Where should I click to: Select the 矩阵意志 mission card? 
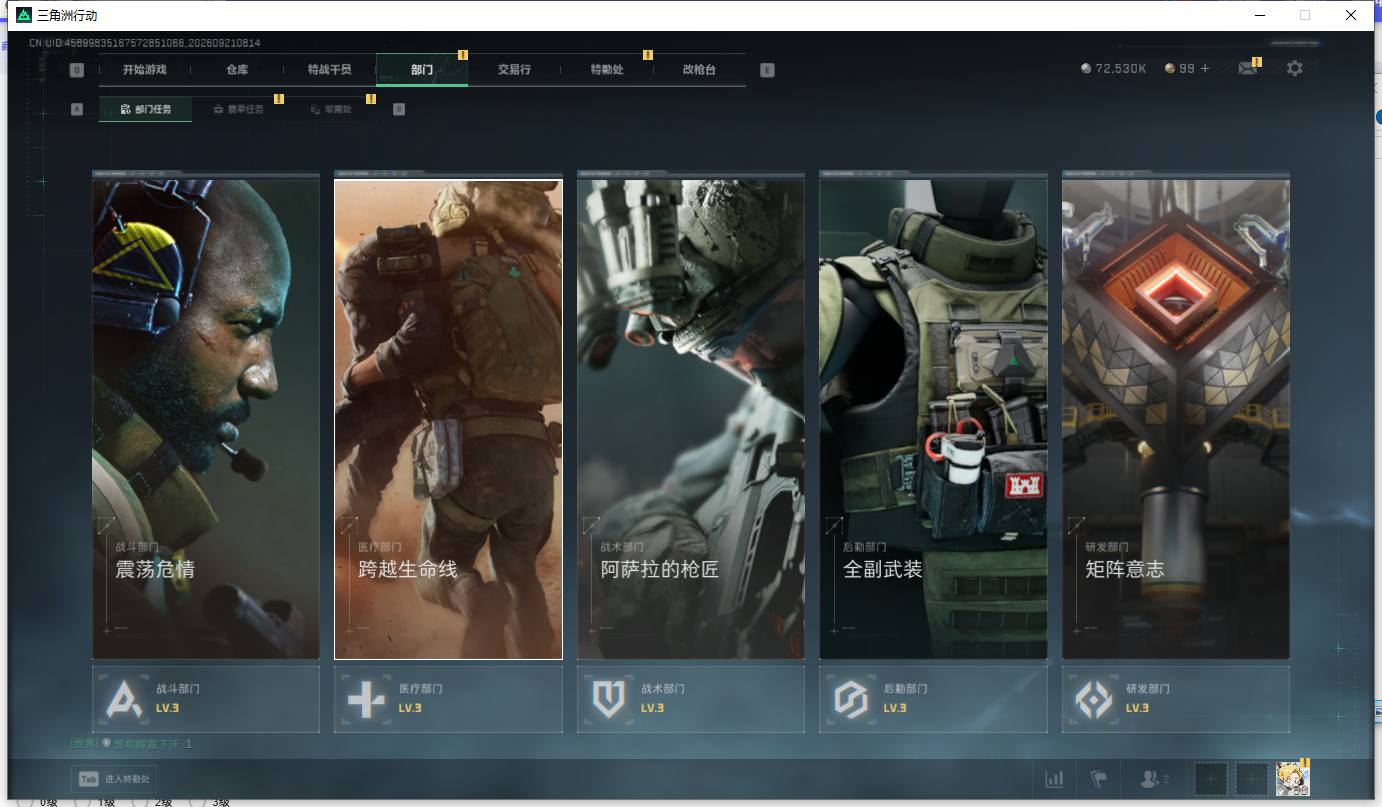1176,419
